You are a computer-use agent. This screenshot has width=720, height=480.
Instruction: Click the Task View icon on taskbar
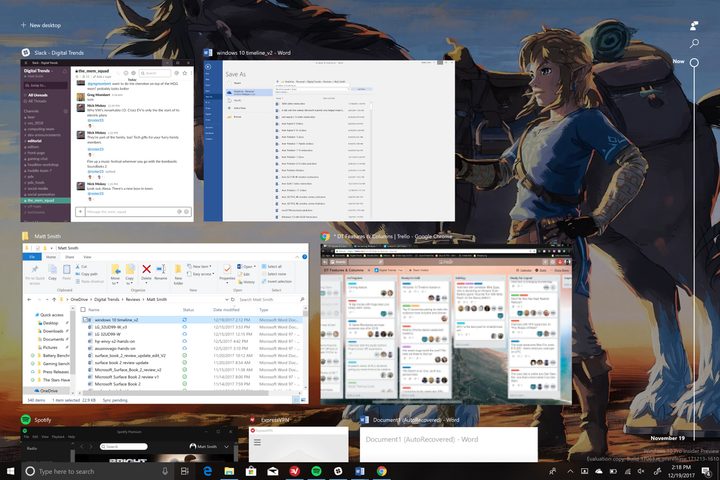click(x=185, y=471)
